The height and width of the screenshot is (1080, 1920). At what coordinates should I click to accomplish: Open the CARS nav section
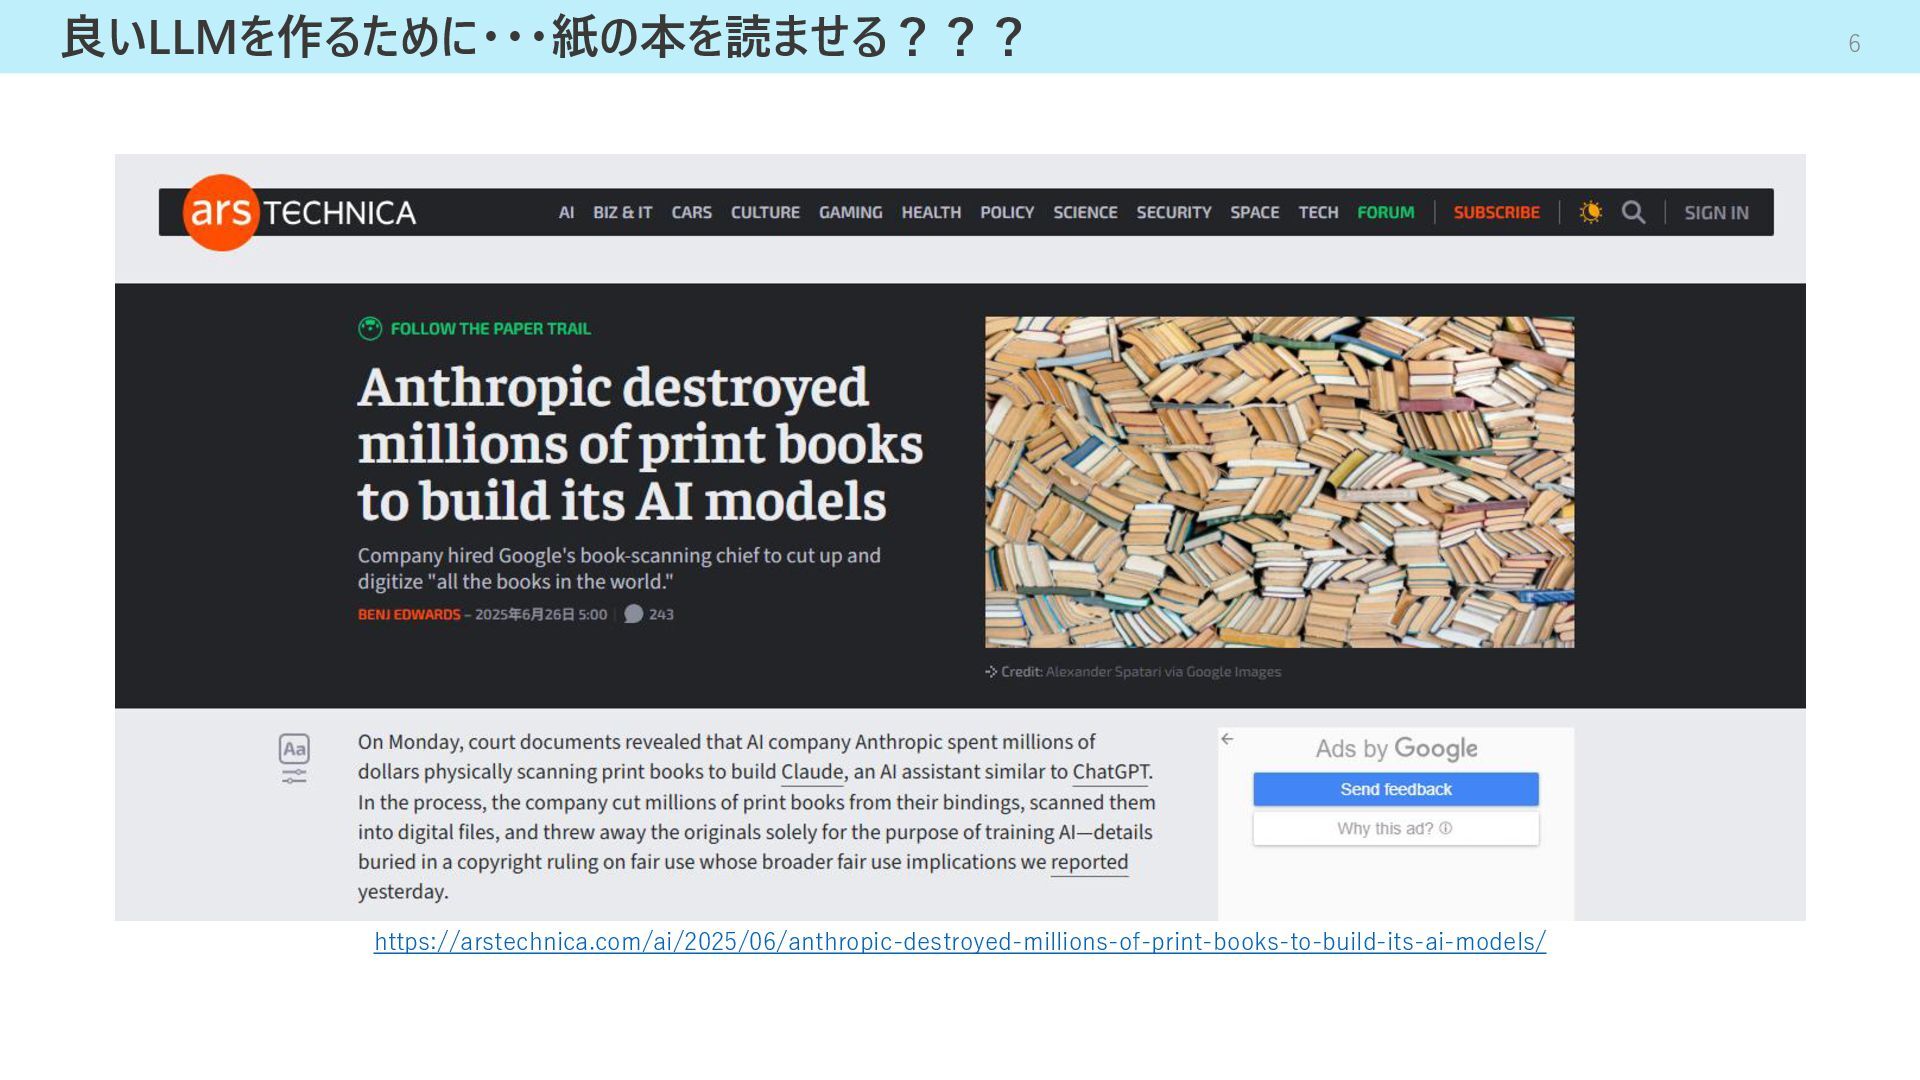tap(691, 212)
